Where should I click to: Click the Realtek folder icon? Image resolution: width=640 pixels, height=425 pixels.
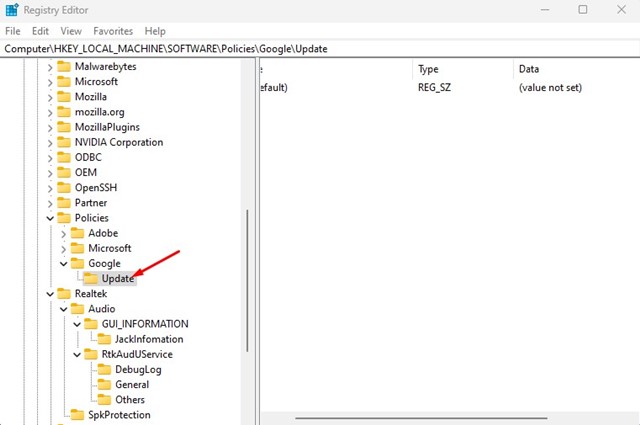[x=64, y=294]
